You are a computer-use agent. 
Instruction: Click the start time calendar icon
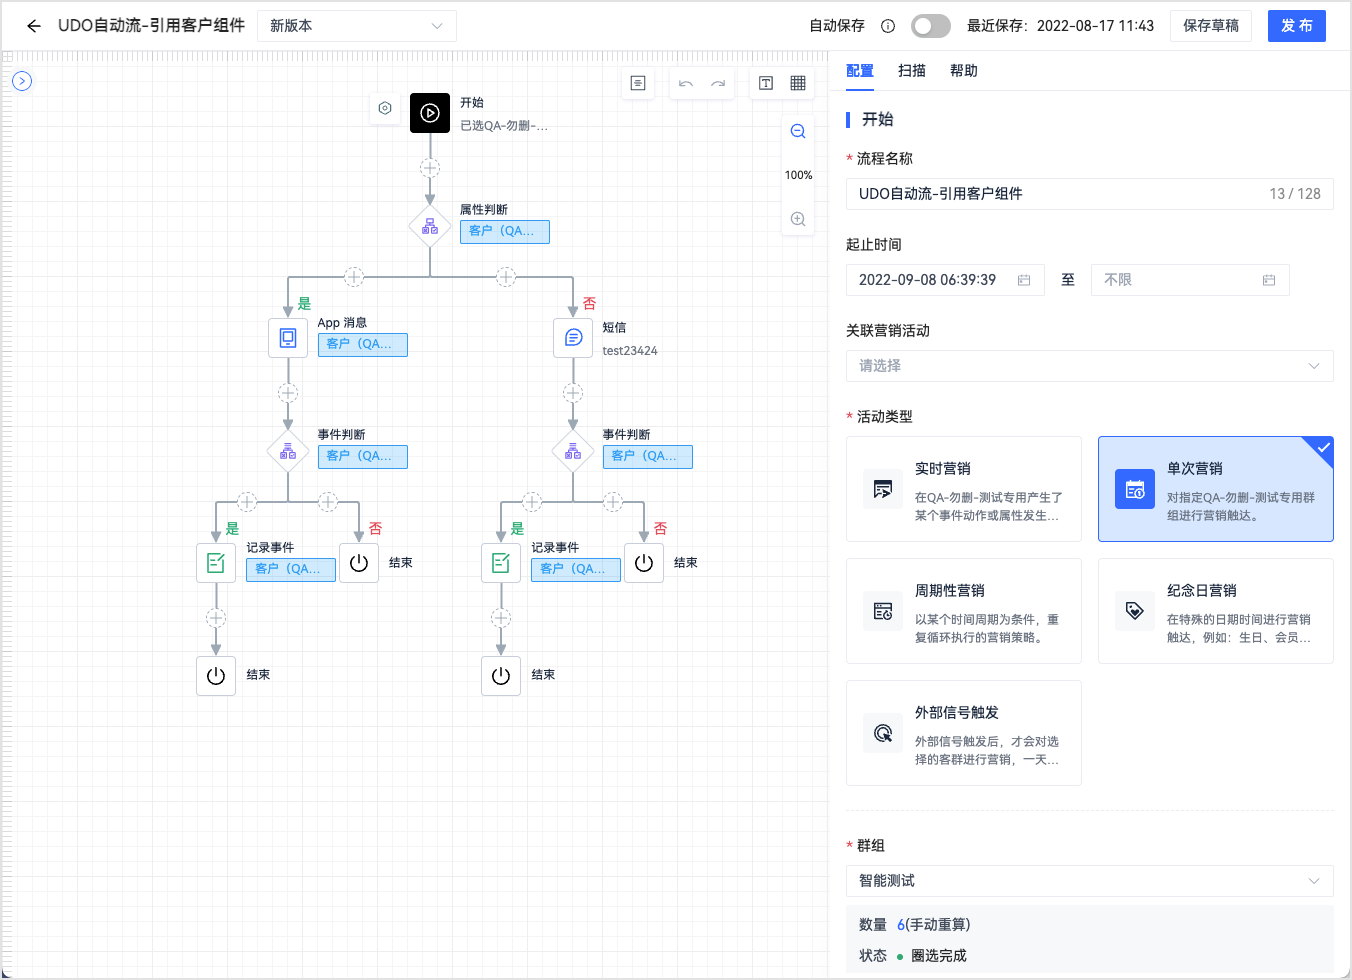click(1024, 280)
